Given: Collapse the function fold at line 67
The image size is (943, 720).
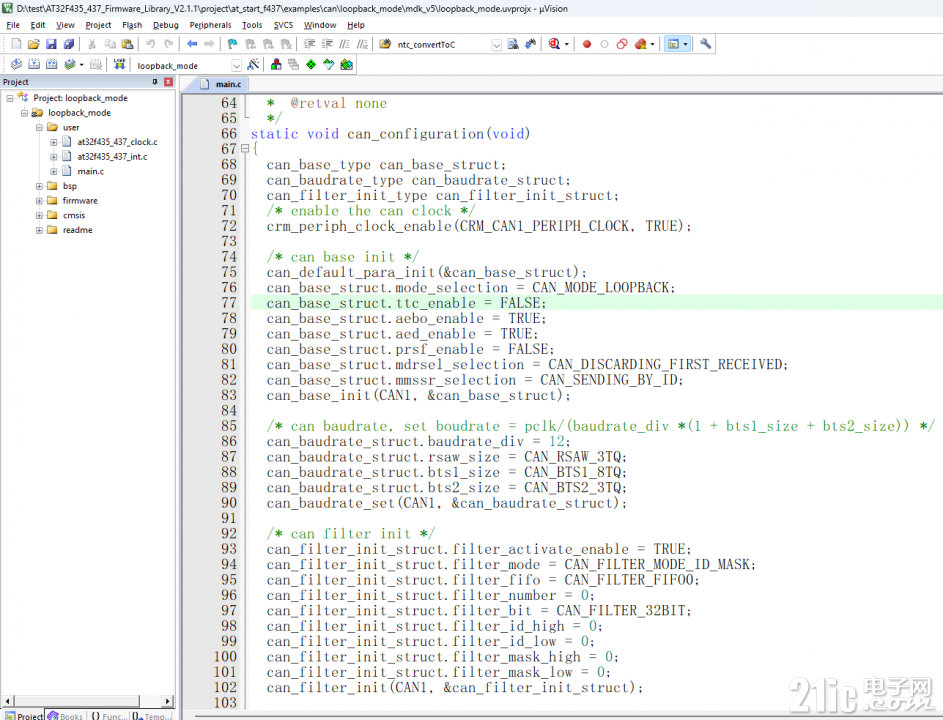Looking at the screenshot, I should pos(245,149).
